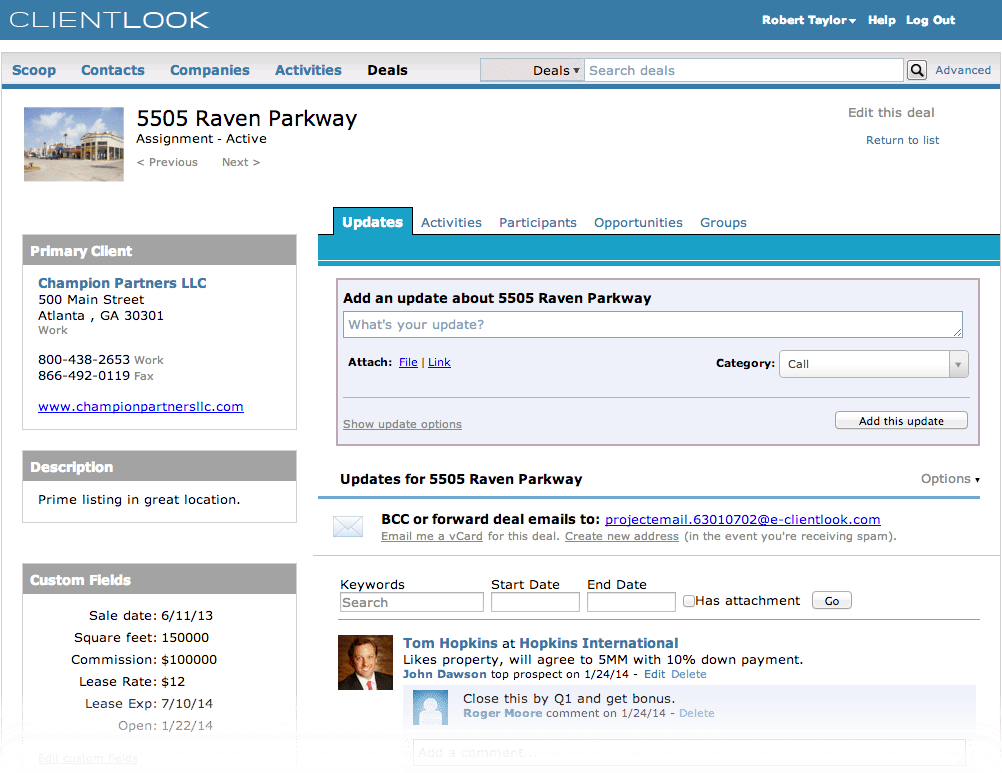Image resolution: width=1002 pixels, height=773 pixels.
Task: Click Roger Moore's avatar in the comment
Action: tap(430, 708)
